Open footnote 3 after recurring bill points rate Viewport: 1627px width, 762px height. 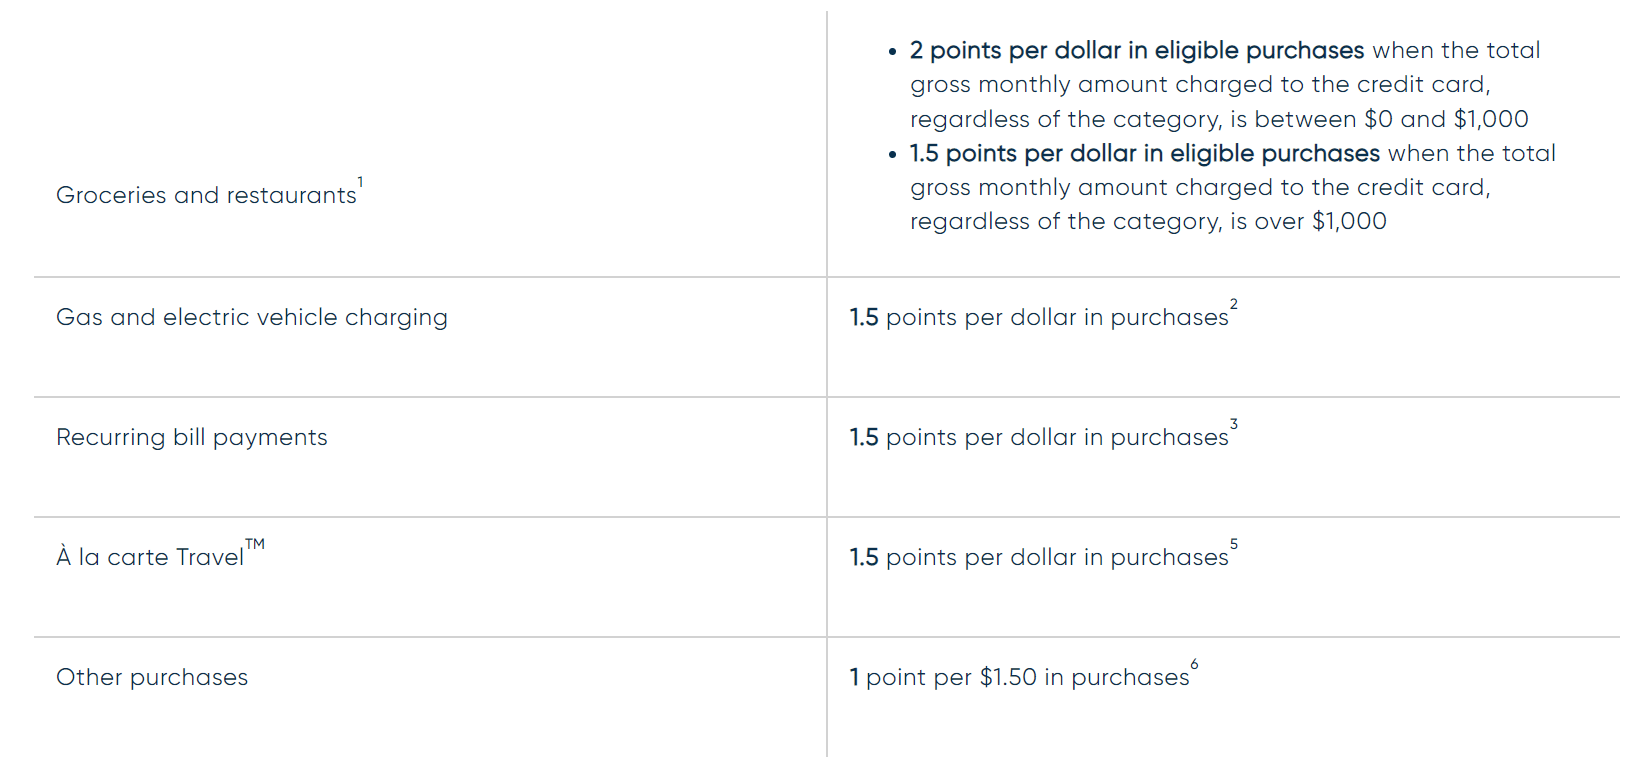1234,424
